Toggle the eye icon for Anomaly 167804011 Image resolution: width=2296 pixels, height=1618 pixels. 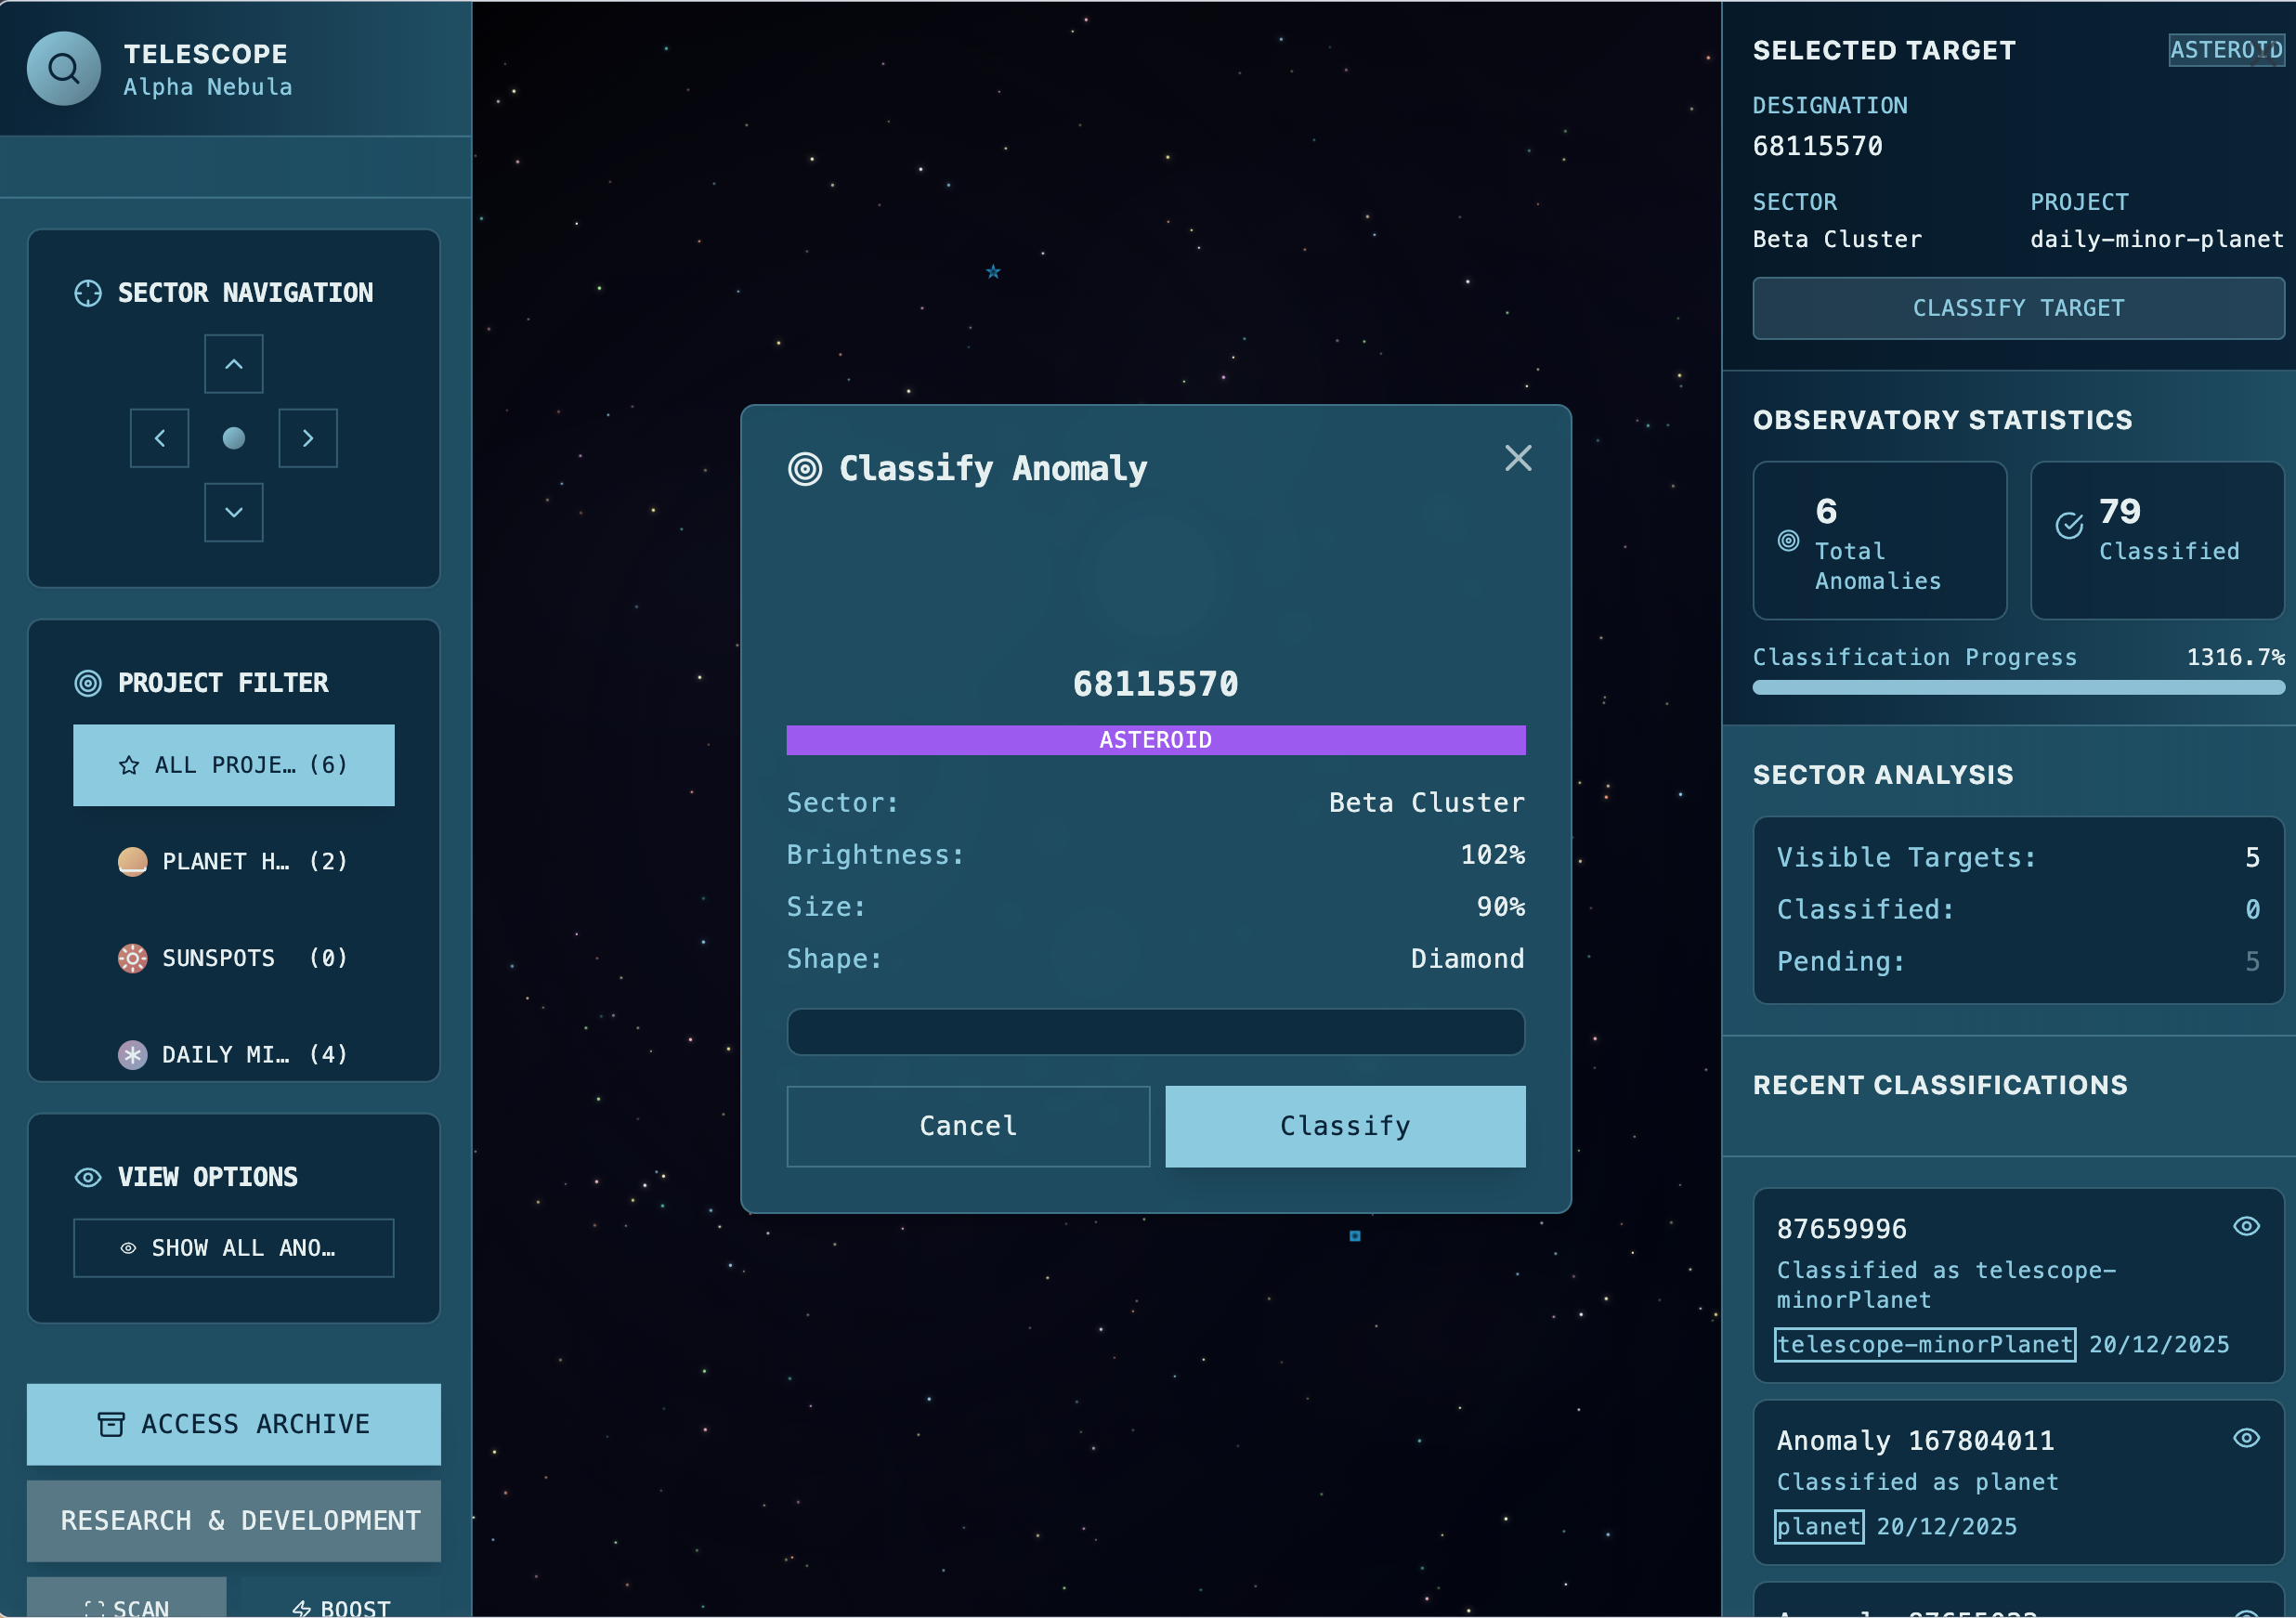[2245, 1438]
